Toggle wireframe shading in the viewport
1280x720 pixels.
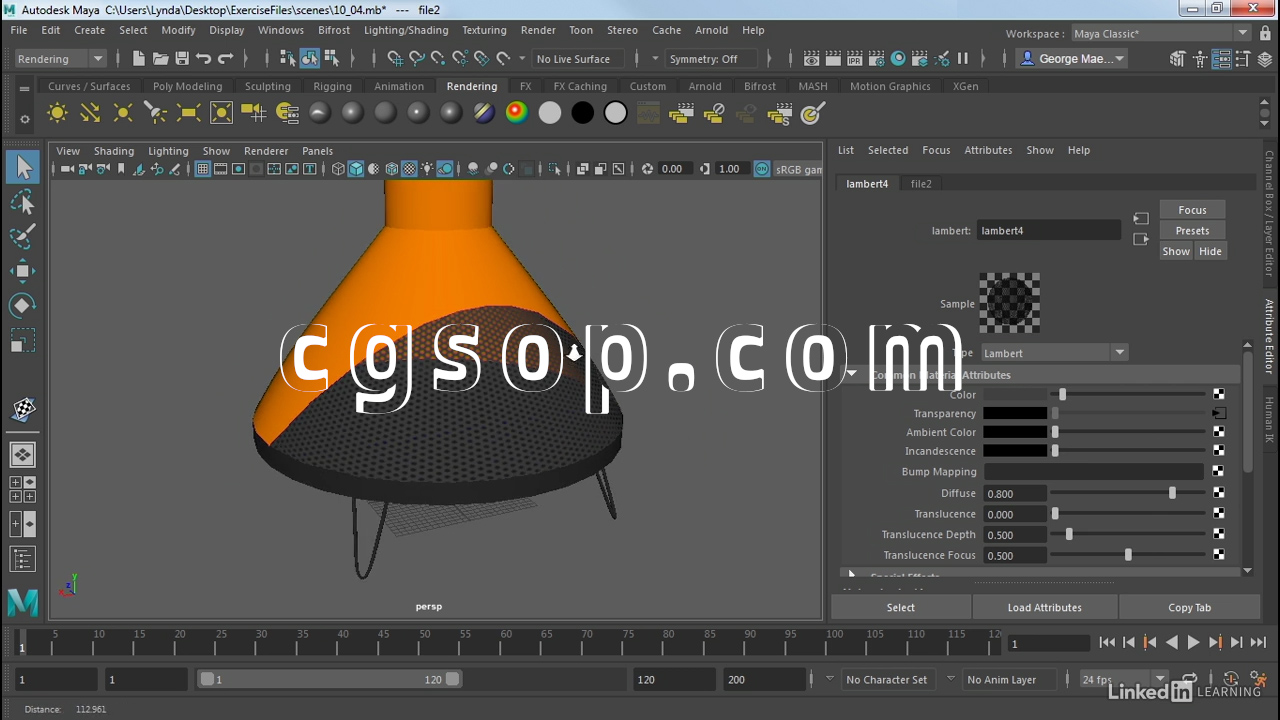338,169
